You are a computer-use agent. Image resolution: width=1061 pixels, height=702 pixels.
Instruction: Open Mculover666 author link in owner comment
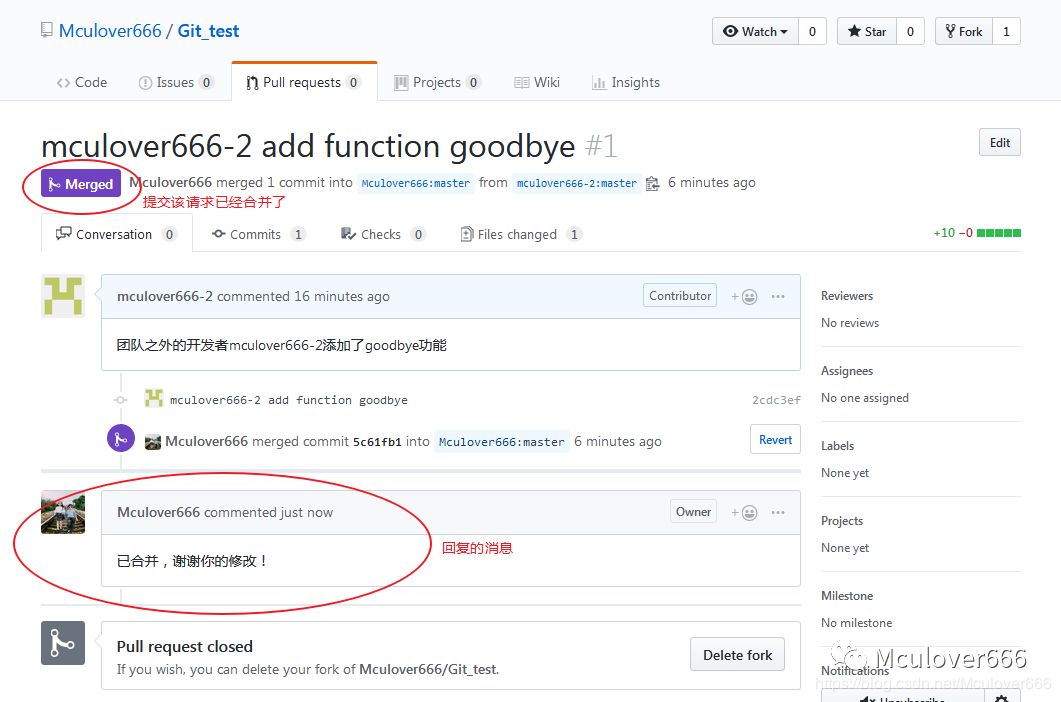click(x=158, y=512)
